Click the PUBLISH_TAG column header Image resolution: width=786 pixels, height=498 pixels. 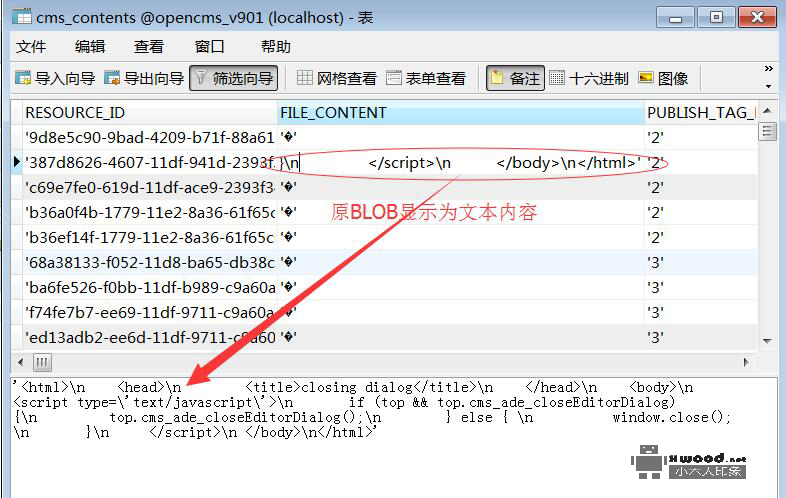coord(701,113)
